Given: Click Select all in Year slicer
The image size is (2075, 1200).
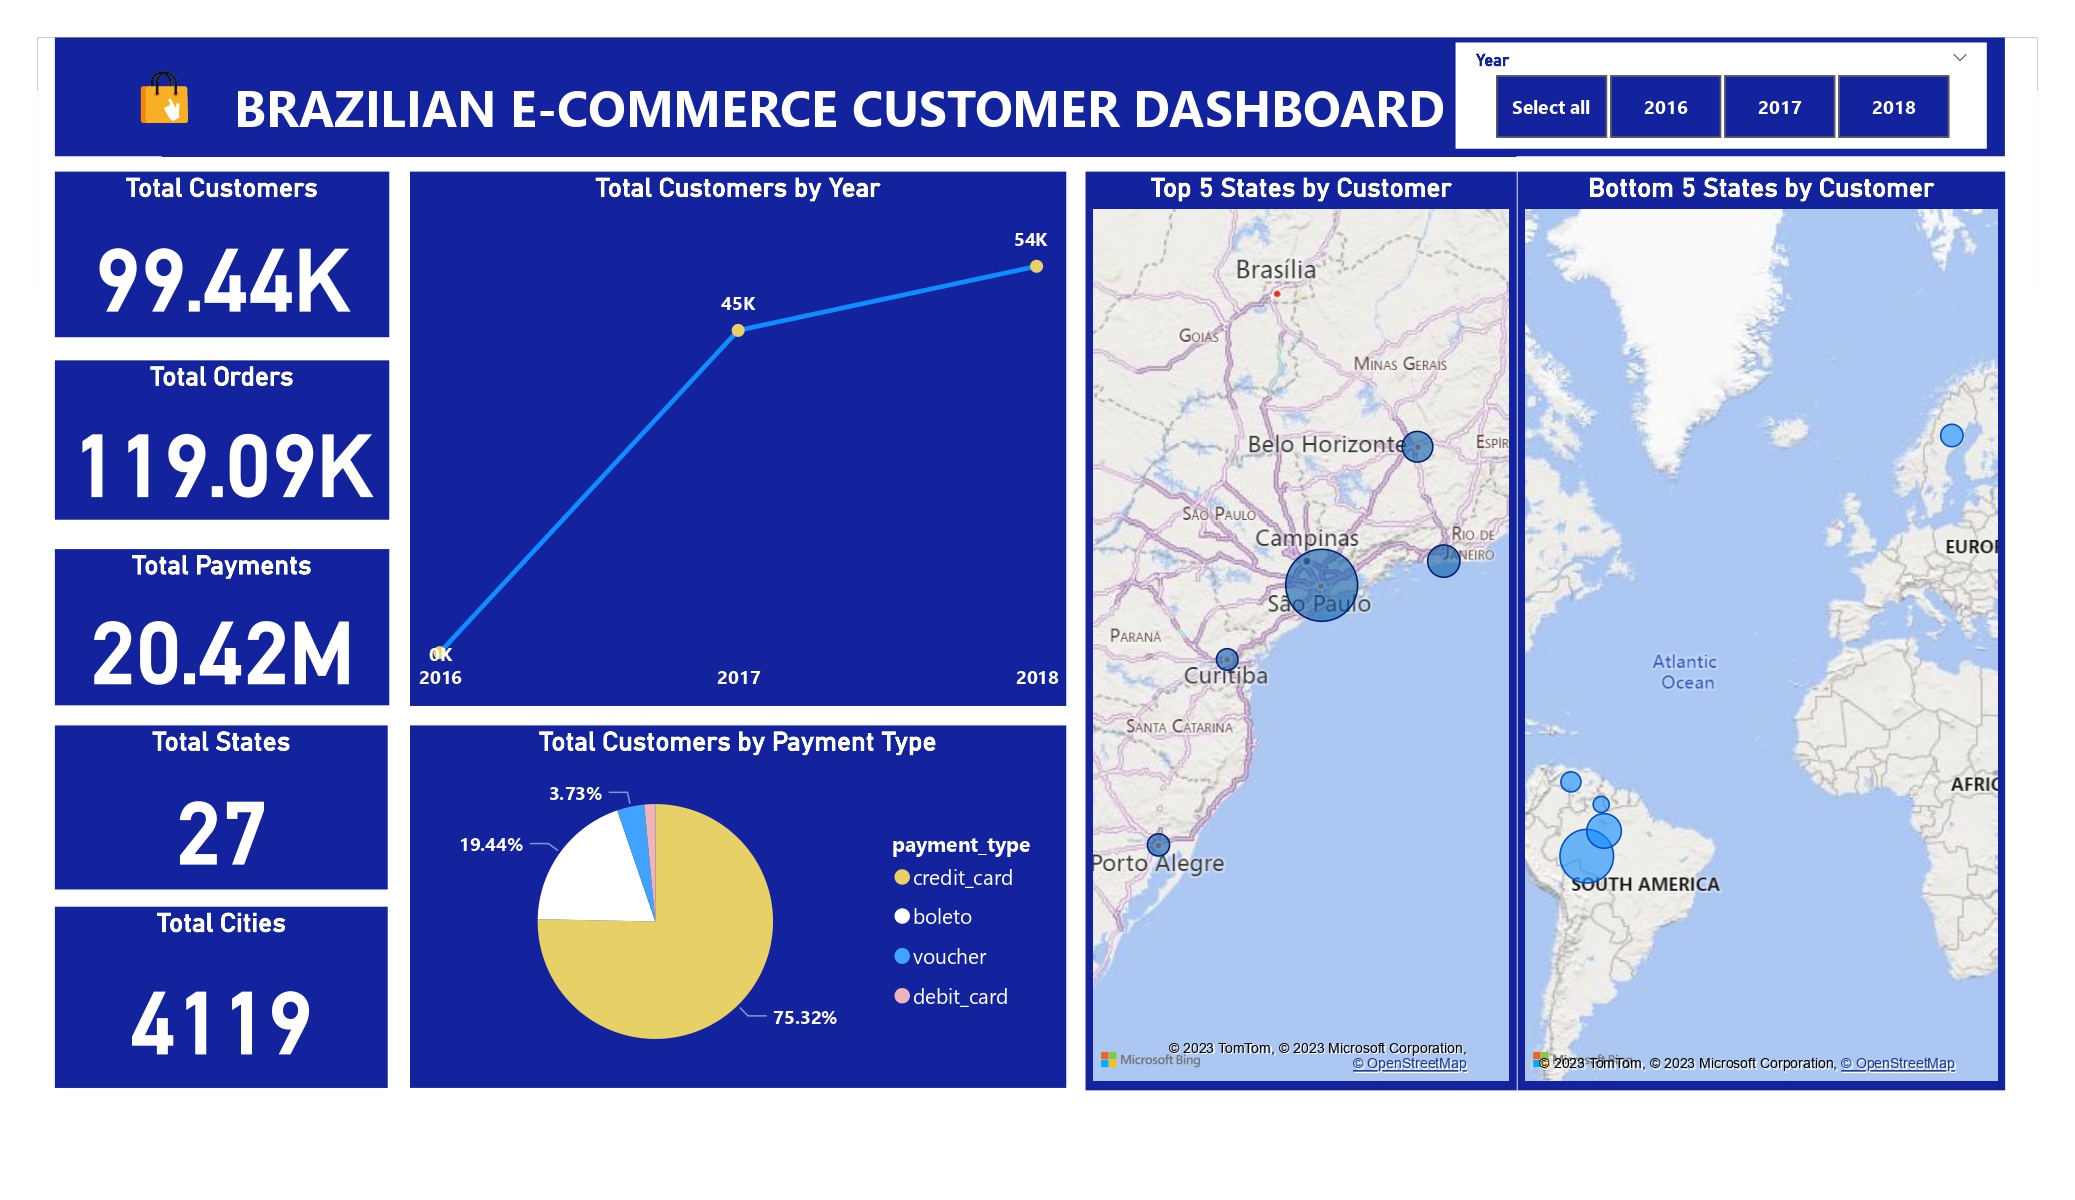Looking at the screenshot, I should (1550, 107).
